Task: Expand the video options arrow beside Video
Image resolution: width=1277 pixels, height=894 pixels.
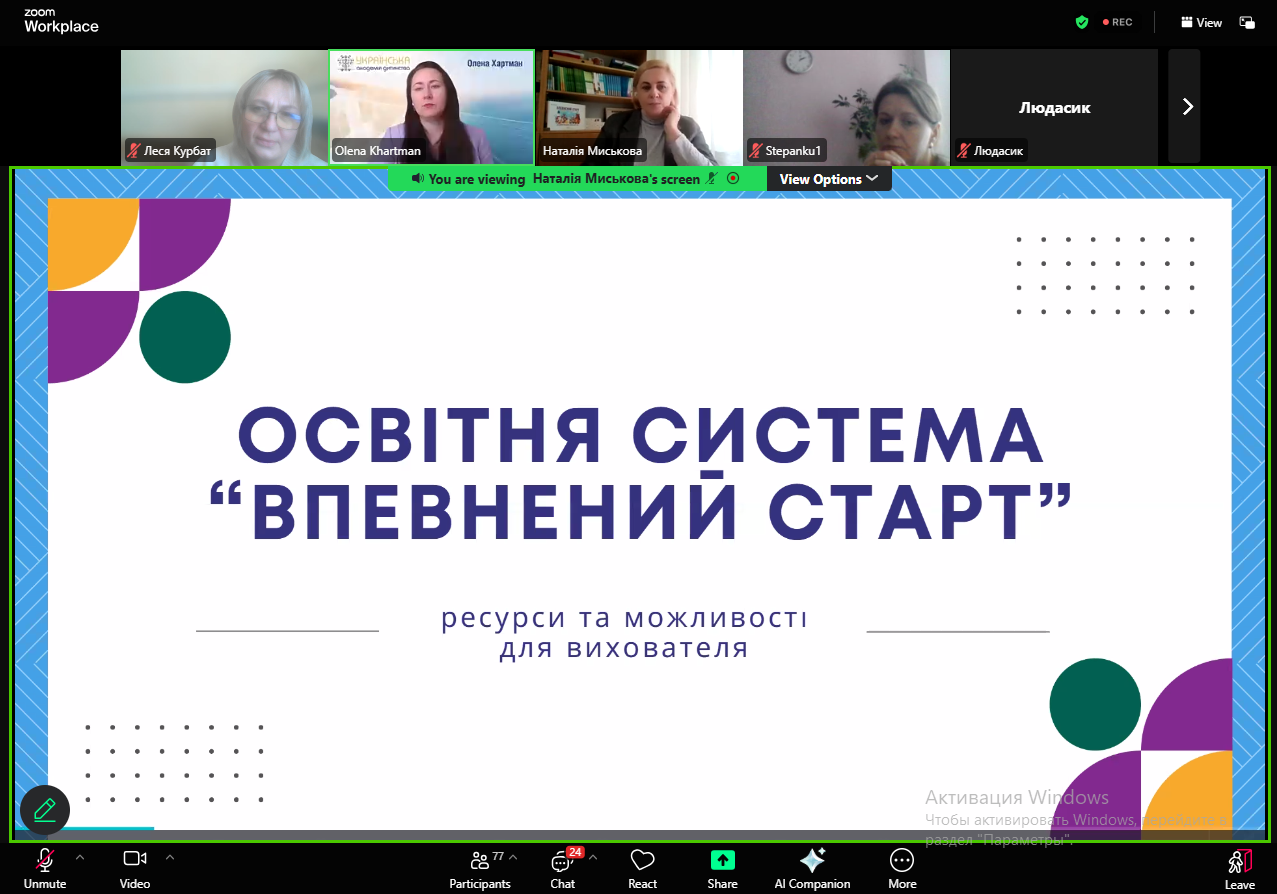Action: [x=169, y=857]
